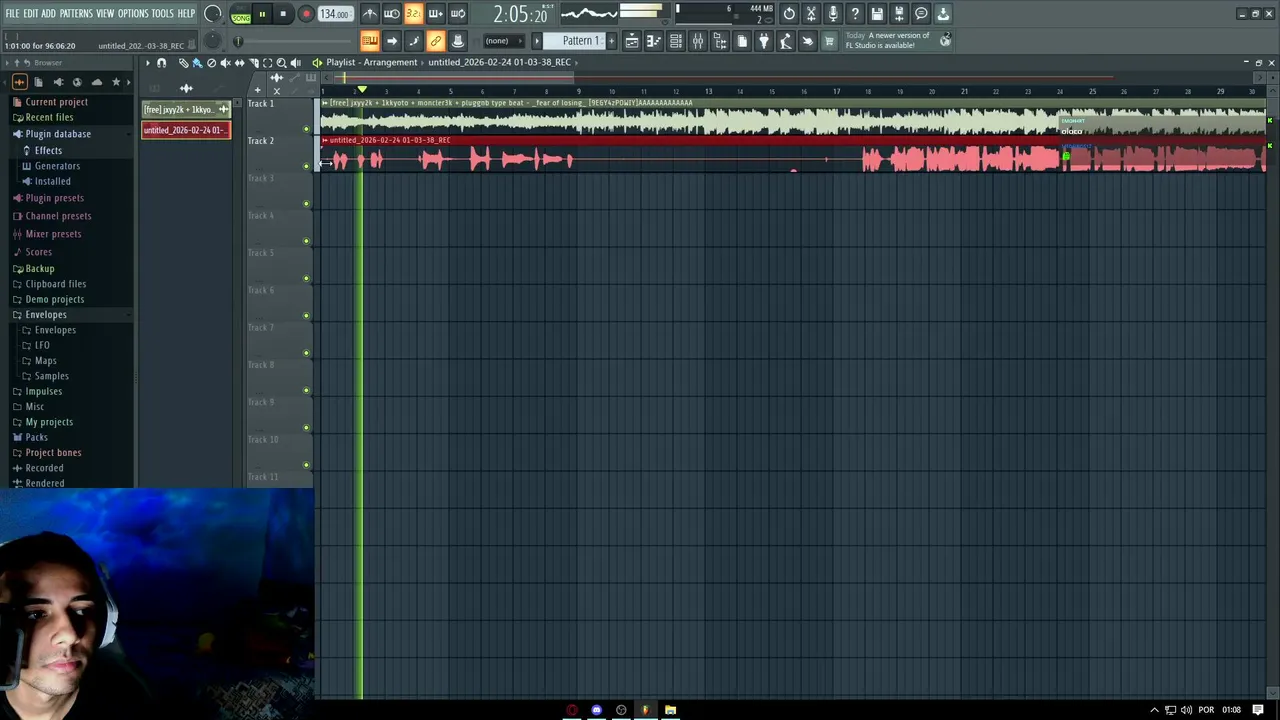The width and height of the screenshot is (1280, 720).
Task: Open the help question mark icon
Action: pos(855,14)
